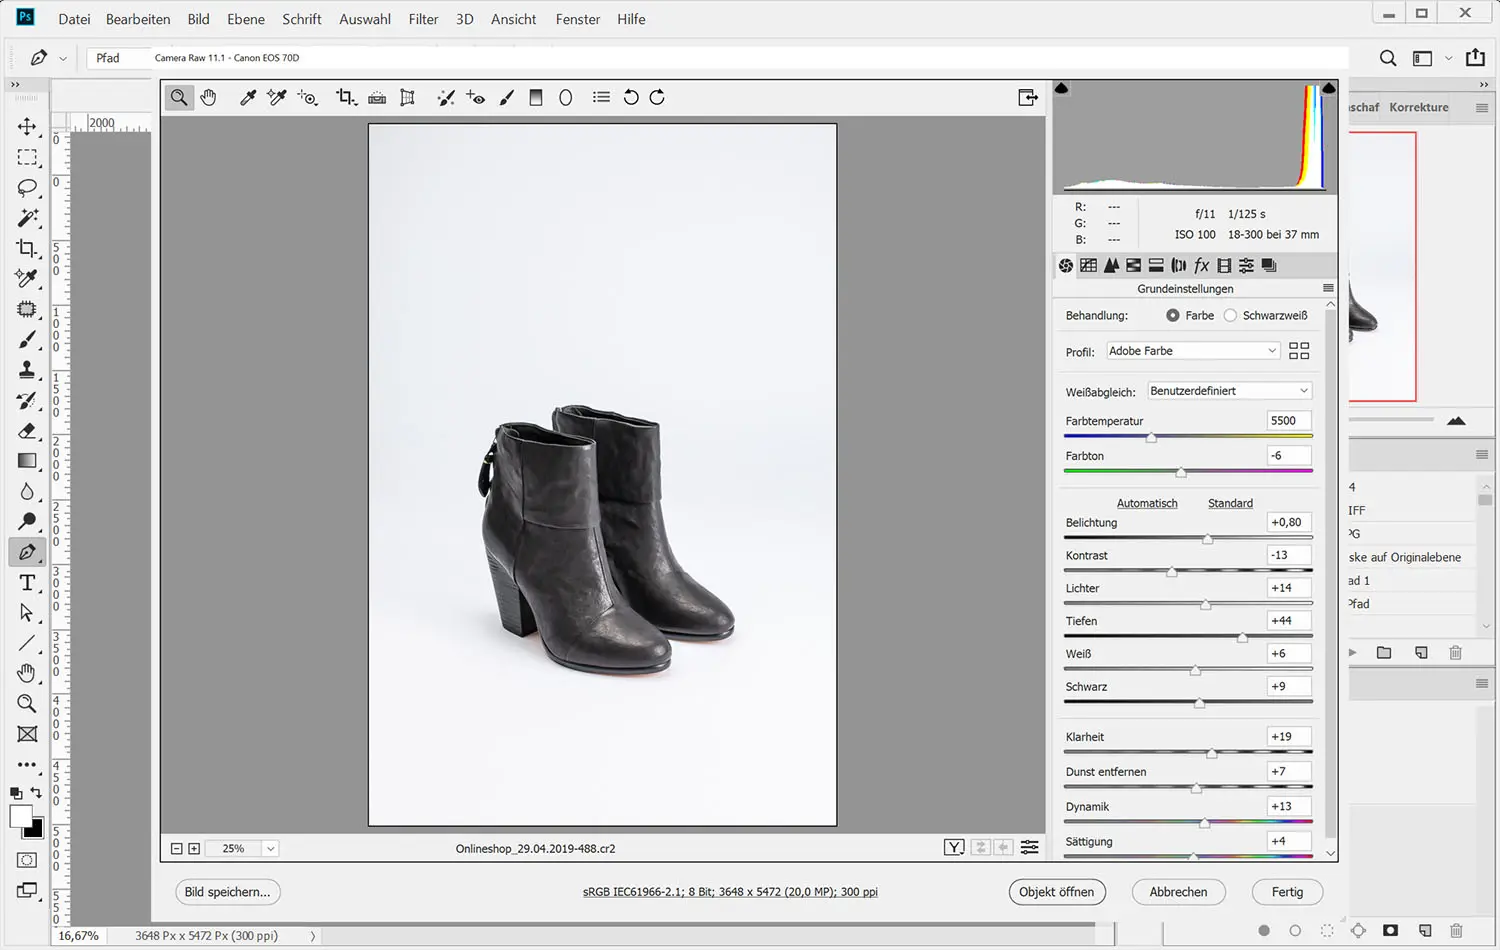Pick the Adjustment Brush in Camera Raw
The height and width of the screenshot is (950, 1500).
507,97
